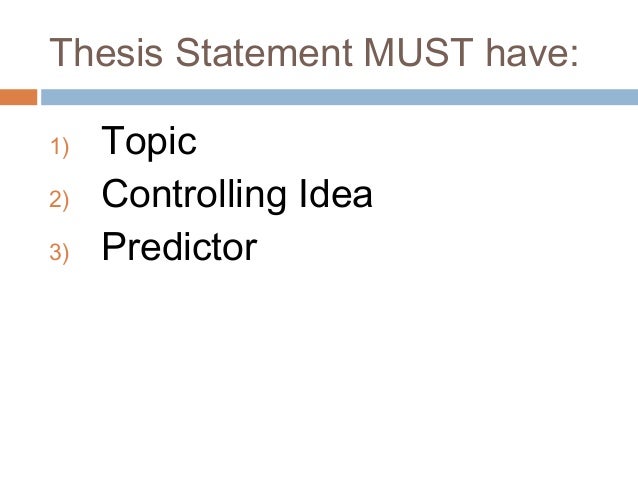The height and width of the screenshot is (479, 638).
Task: Click the capitalized word "MUST"
Action: click(418, 52)
